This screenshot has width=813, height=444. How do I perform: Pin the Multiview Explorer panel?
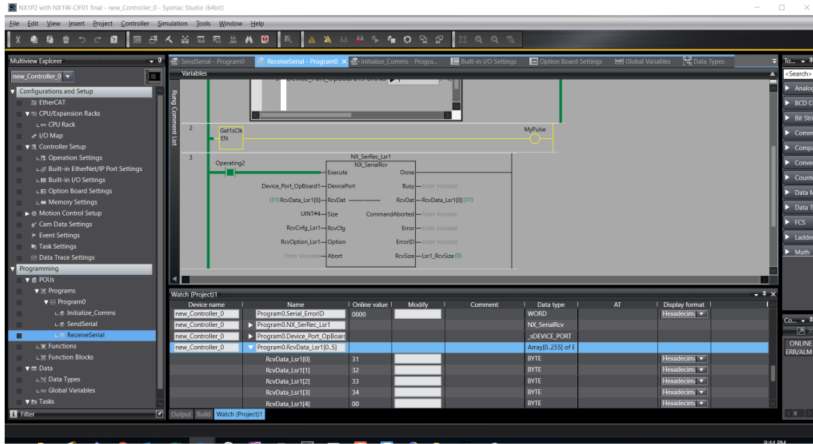(x=159, y=61)
